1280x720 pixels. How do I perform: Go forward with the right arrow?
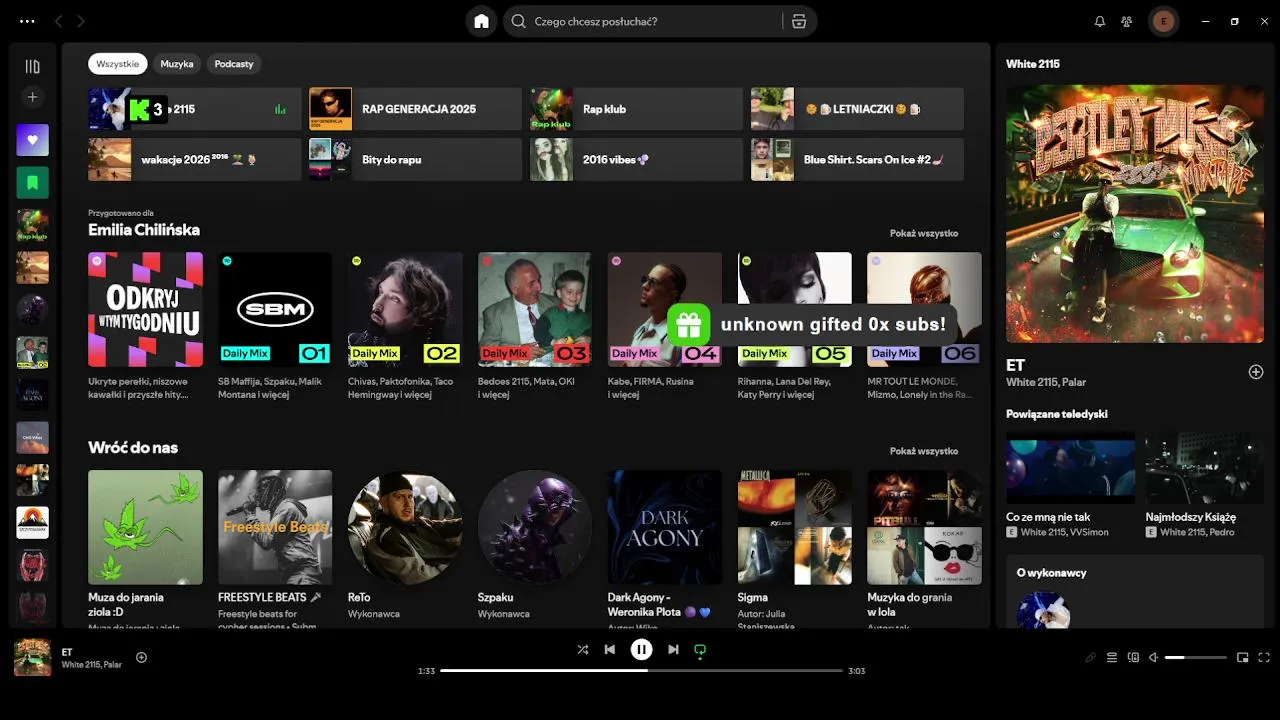tap(81, 21)
